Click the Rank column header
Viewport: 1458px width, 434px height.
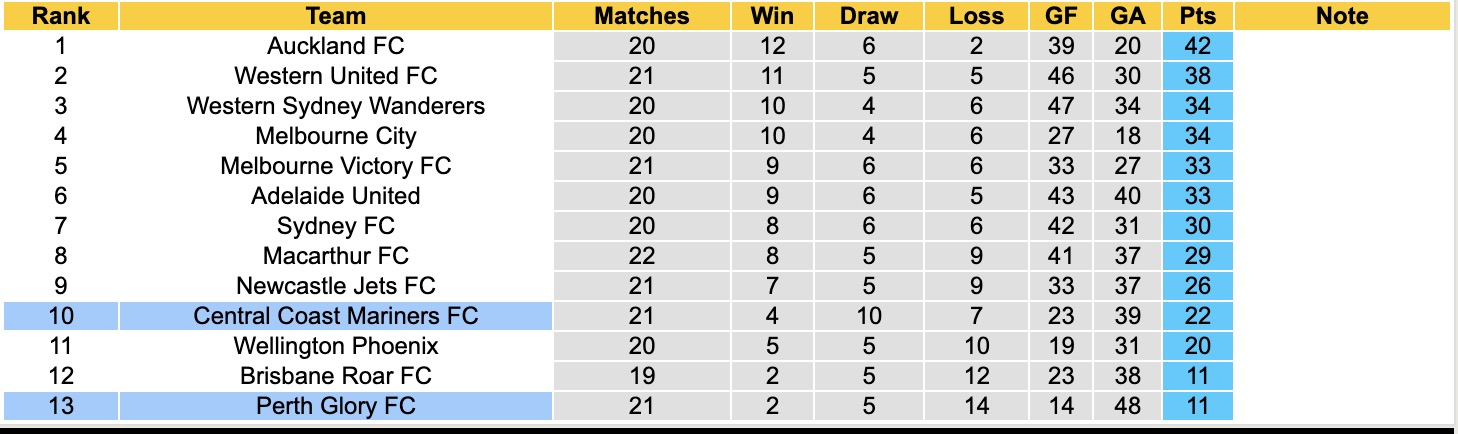tap(60, 16)
